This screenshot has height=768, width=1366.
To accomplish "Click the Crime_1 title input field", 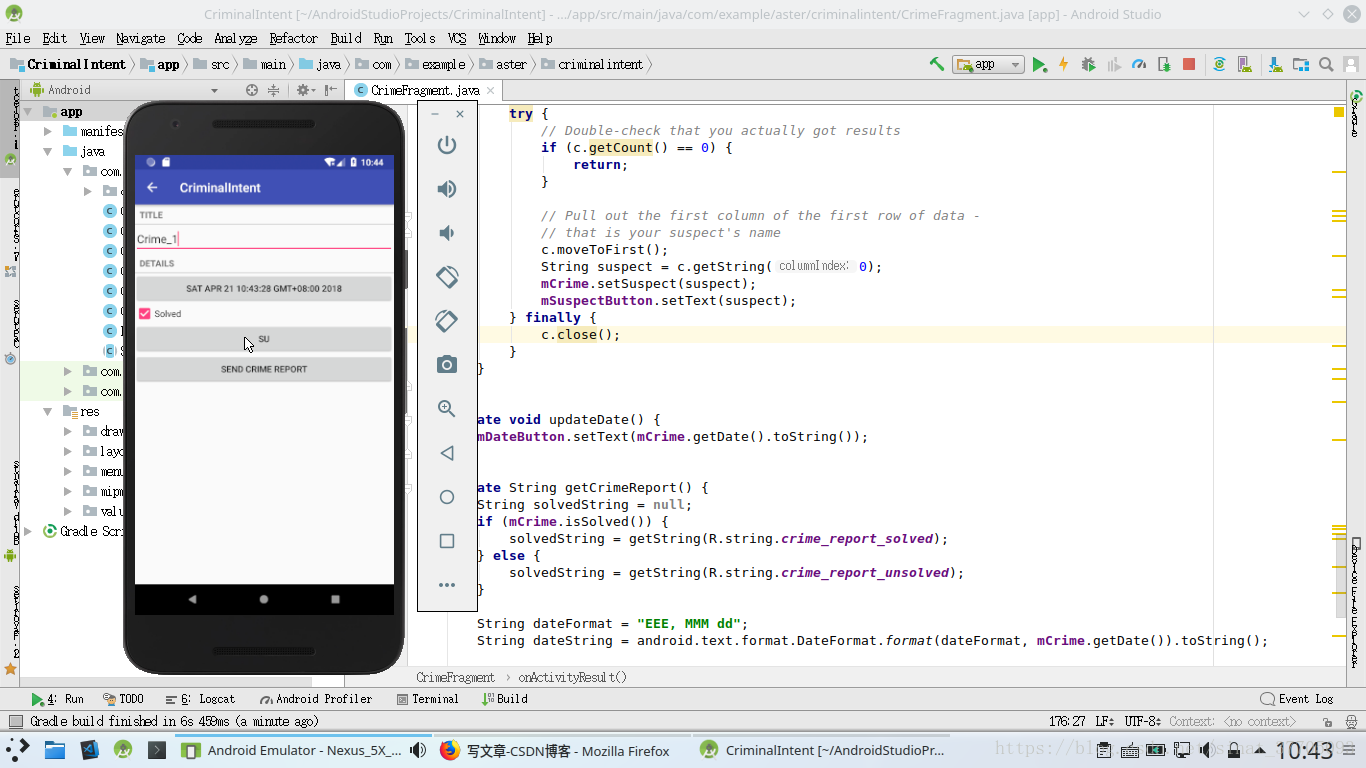I will pyautogui.click(x=264, y=238).
